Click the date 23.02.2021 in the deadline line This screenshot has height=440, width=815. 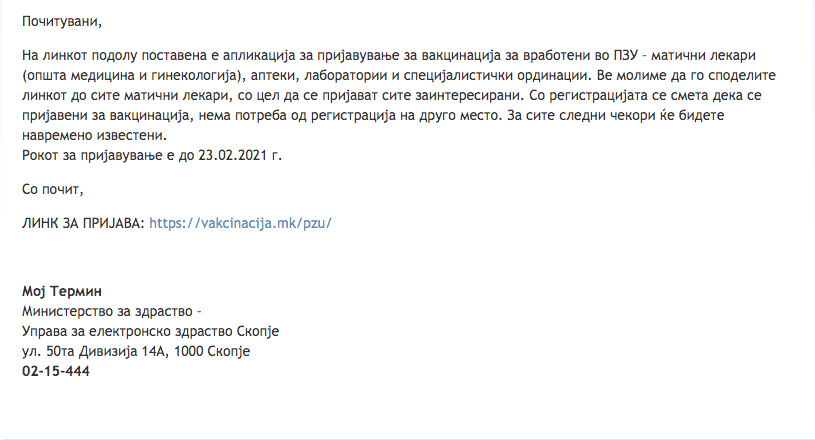click(x=232, y=155)
